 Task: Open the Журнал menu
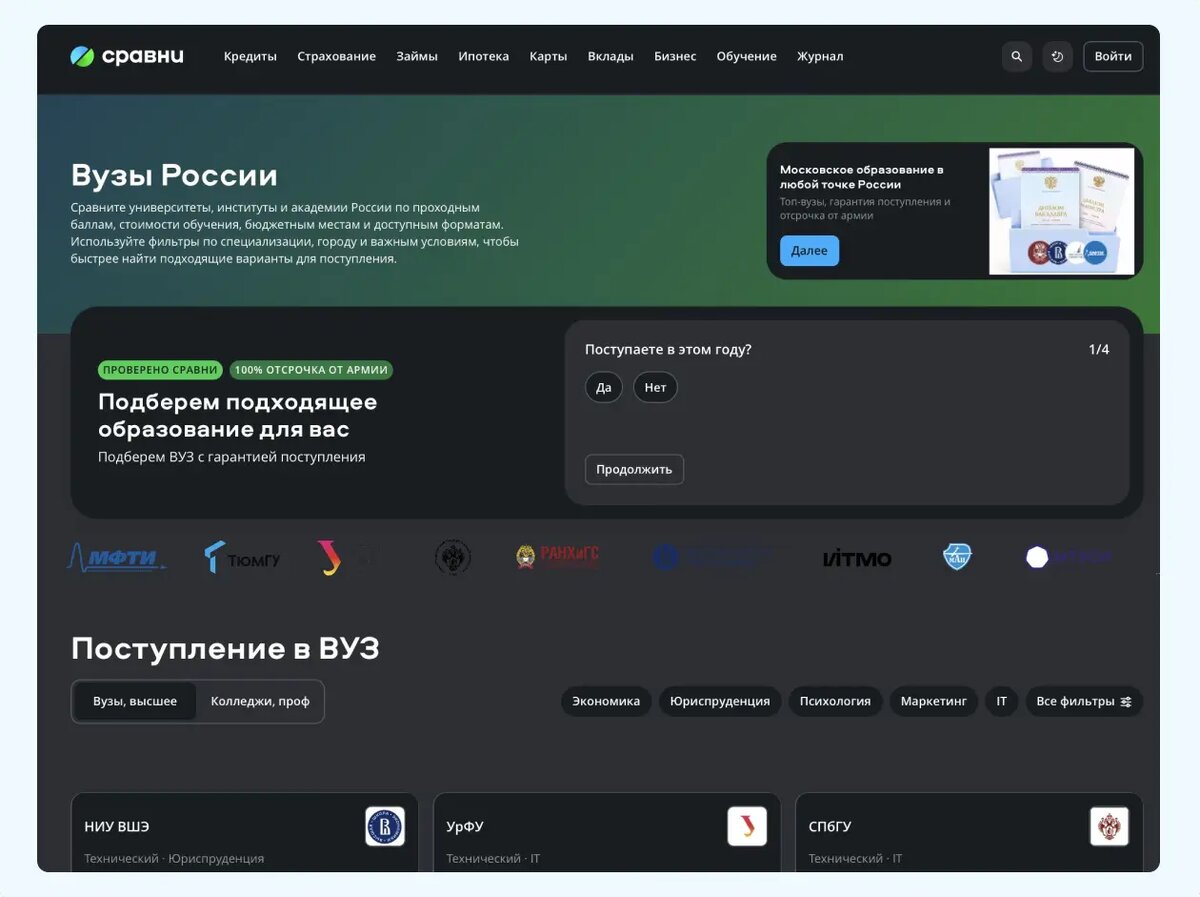[820, 56]
